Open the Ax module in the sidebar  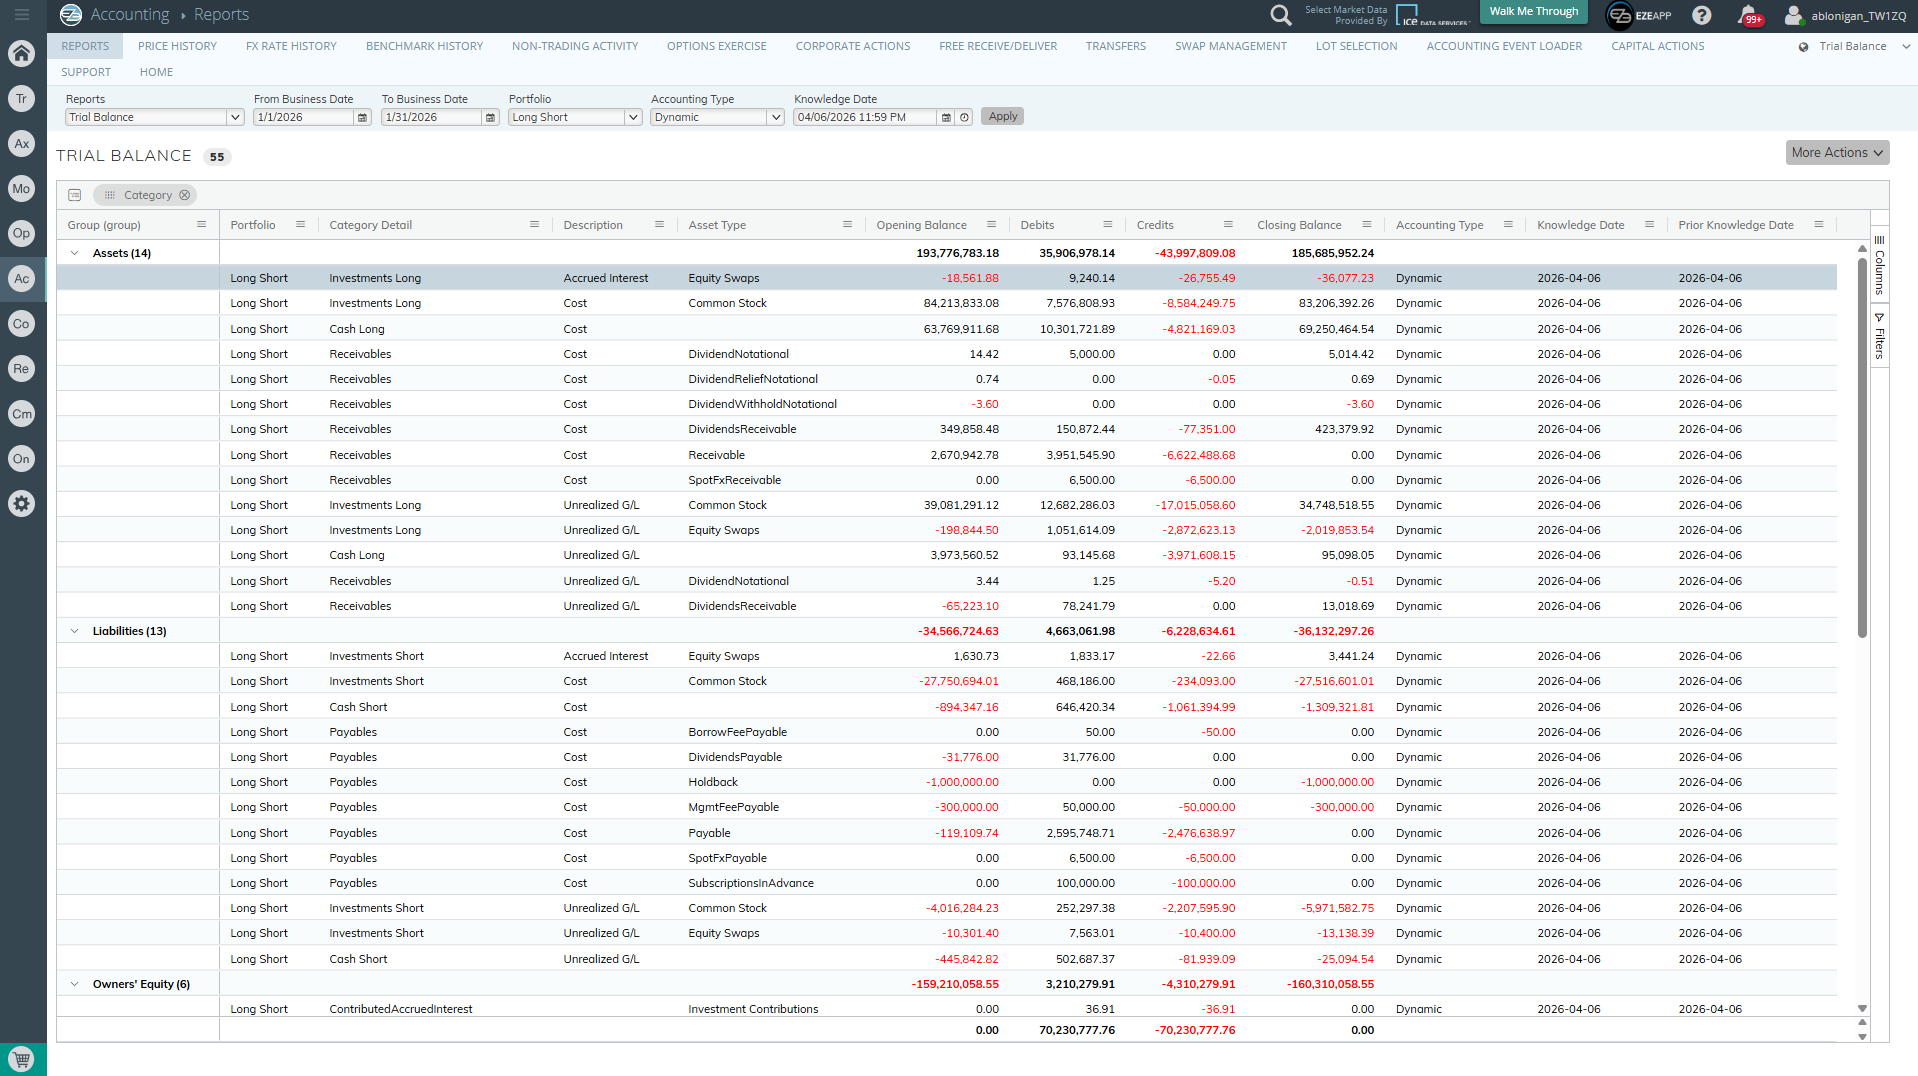click(22, 143)
